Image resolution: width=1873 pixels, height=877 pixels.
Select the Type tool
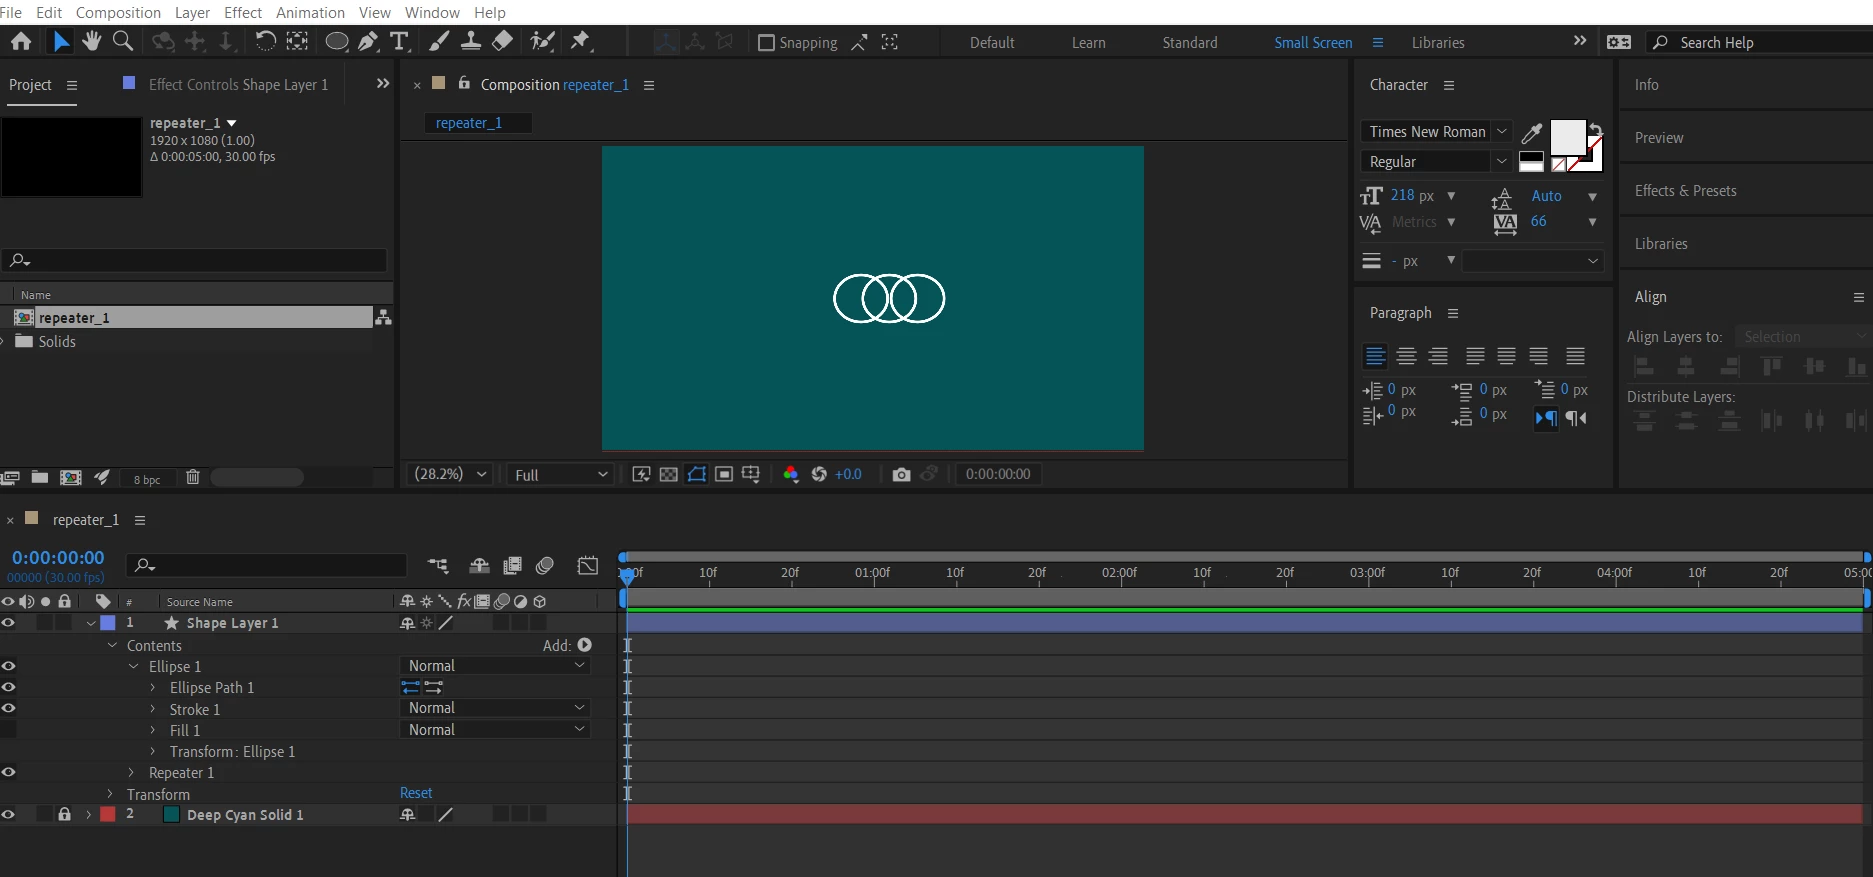(400, 41)
